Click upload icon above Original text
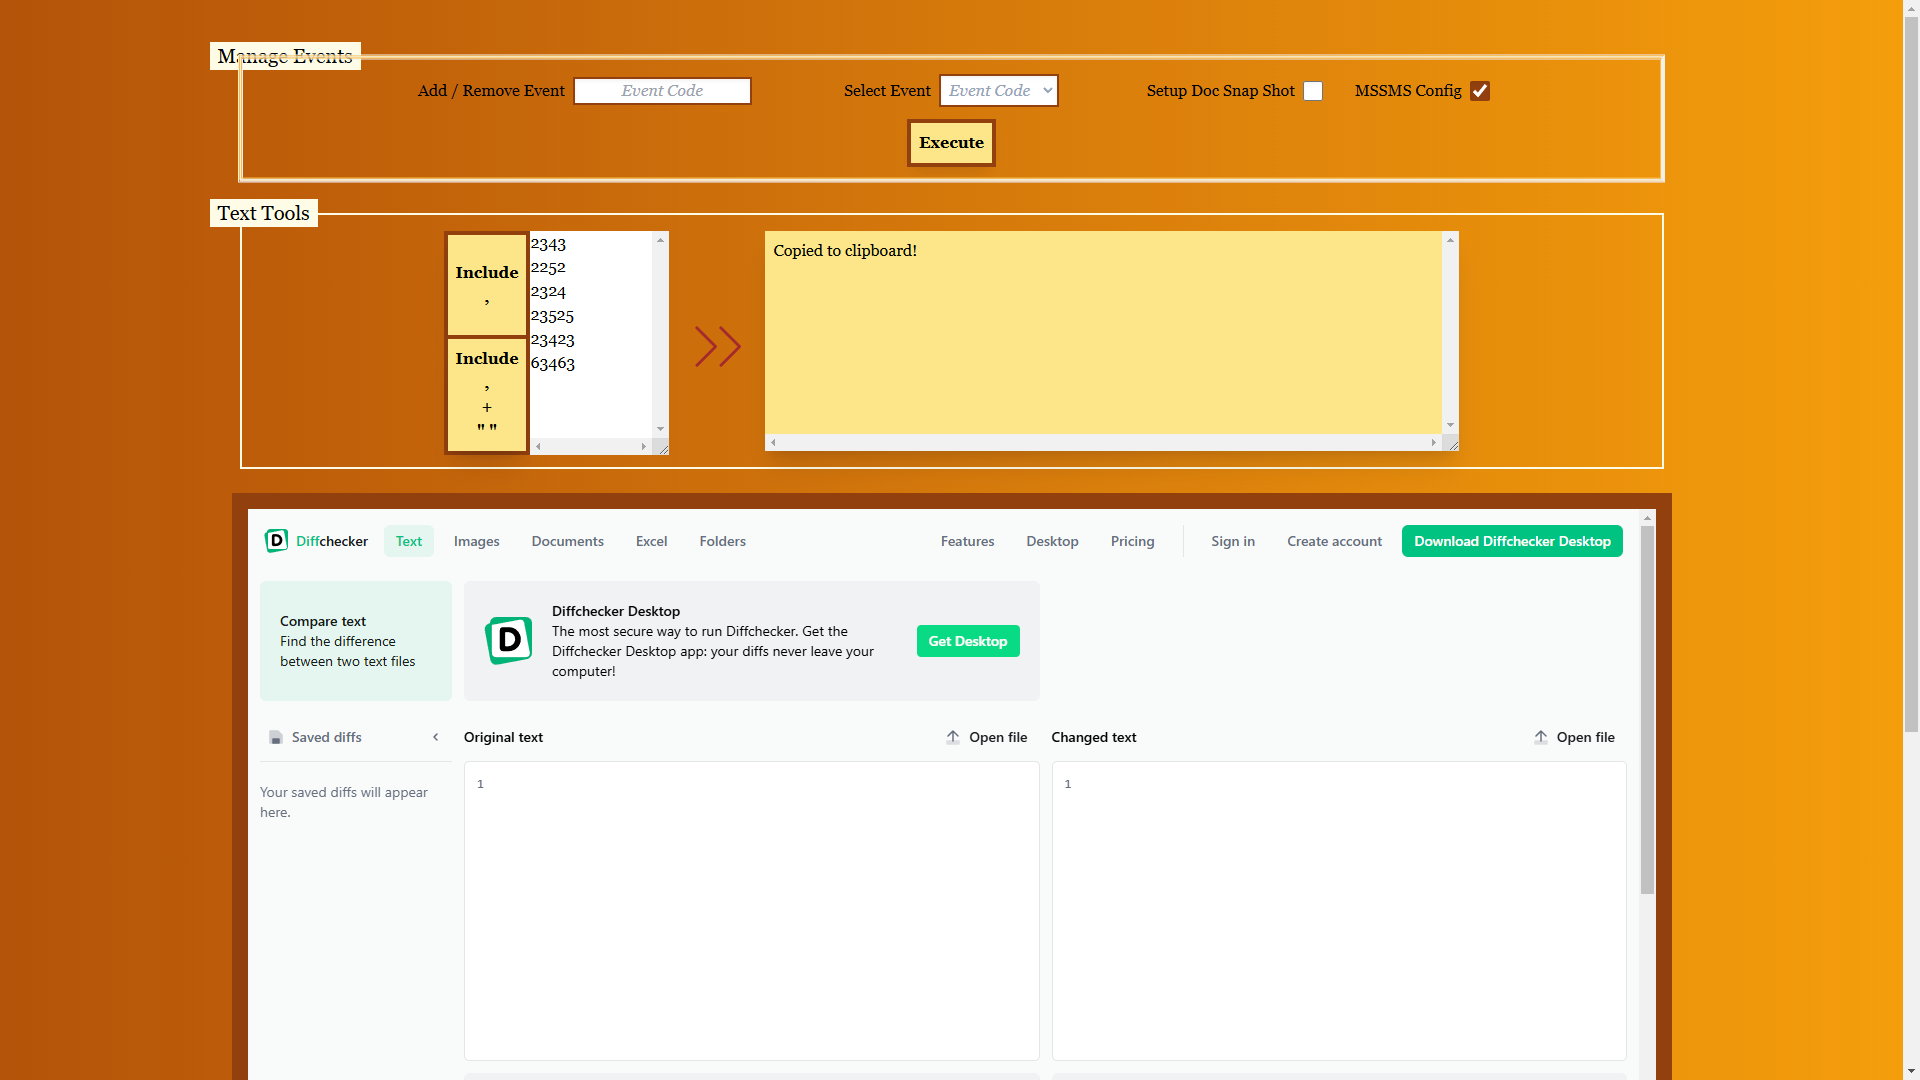This screenshot has width=1920, height=1080. [953, 737]
